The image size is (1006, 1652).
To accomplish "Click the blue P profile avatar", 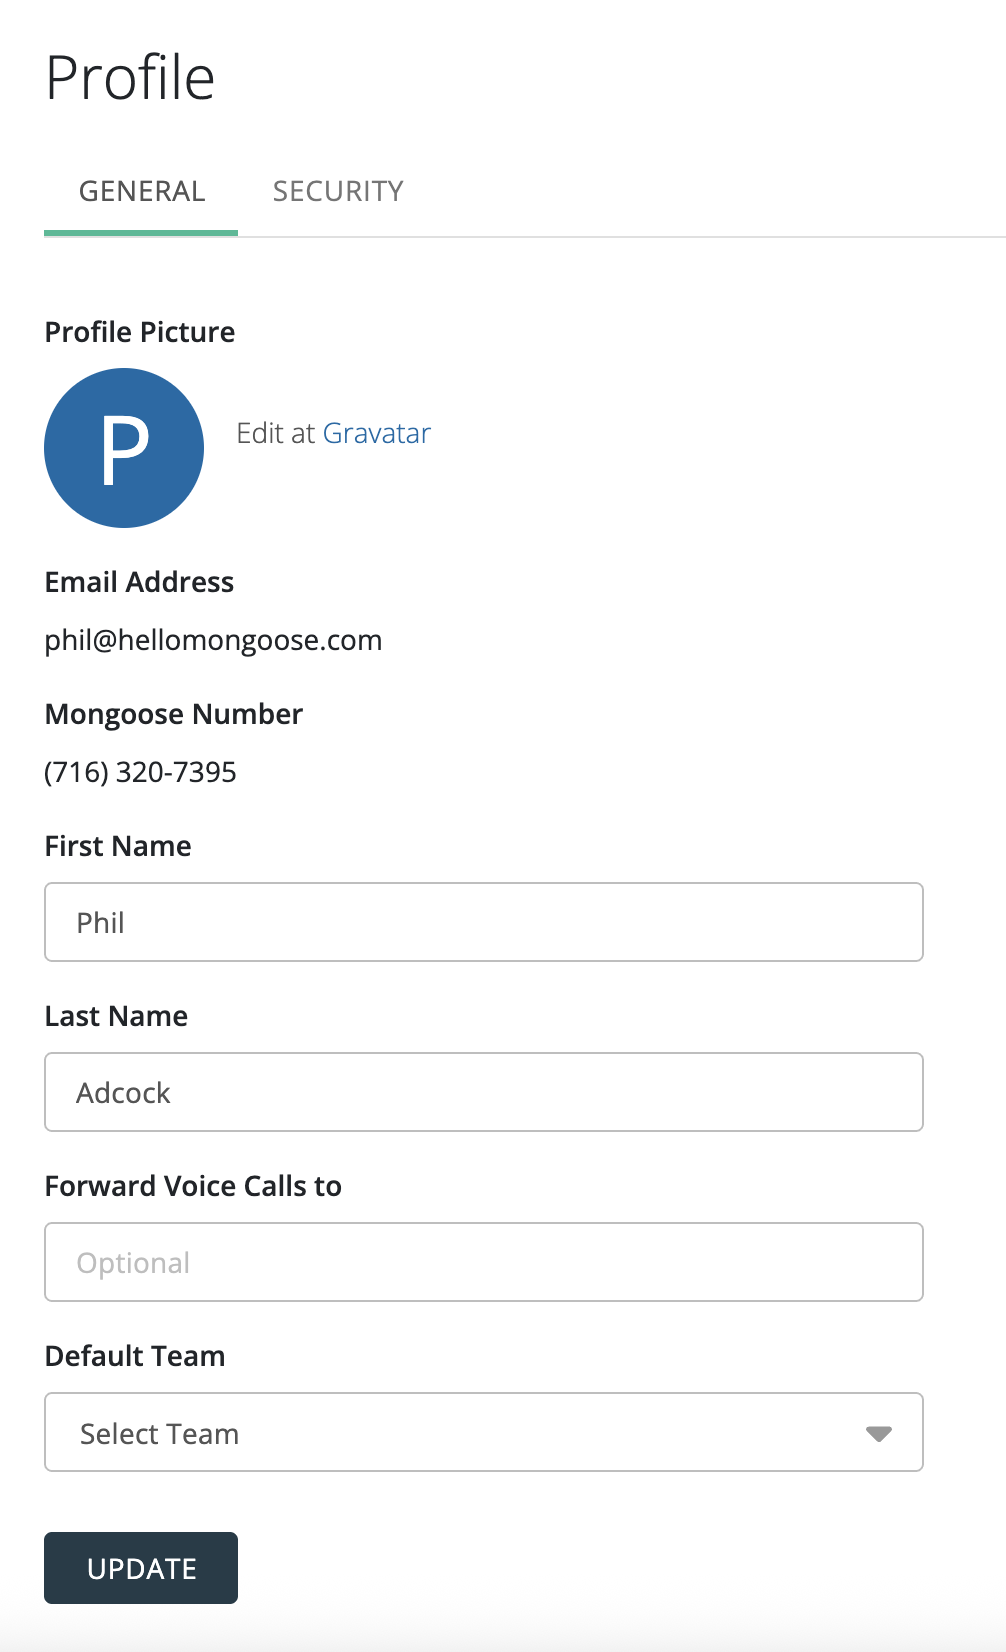I will click(x=124, y=448).
